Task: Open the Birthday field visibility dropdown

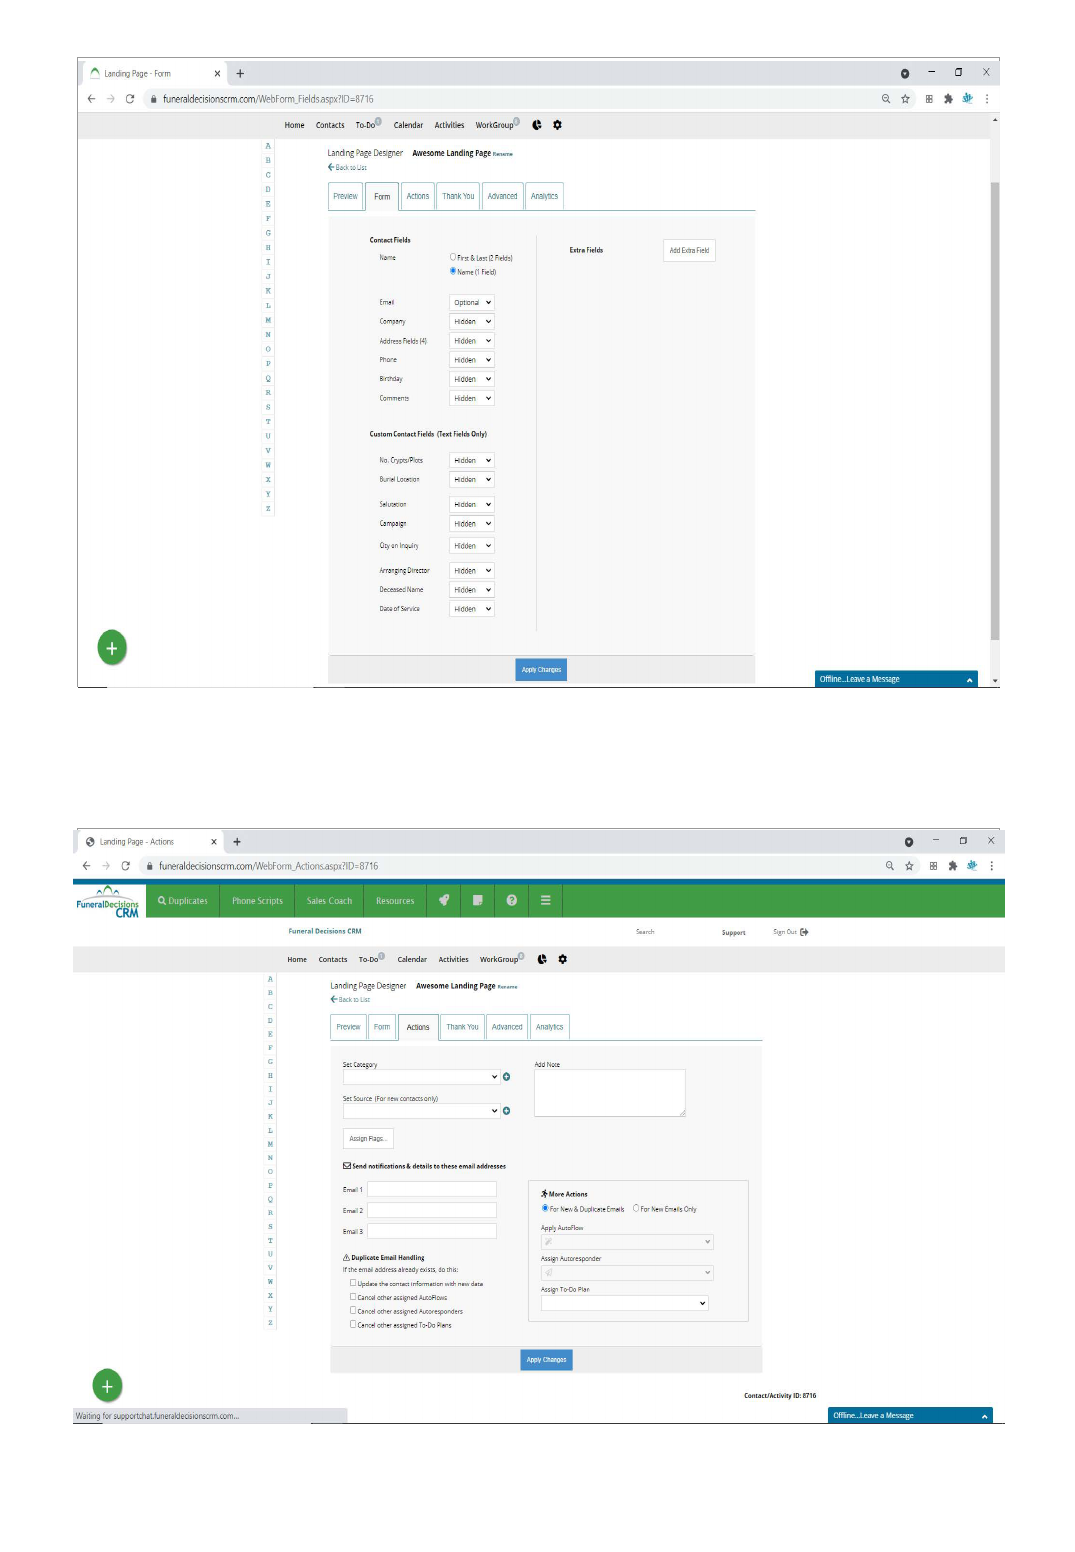Action: click(x=472, y=379)
